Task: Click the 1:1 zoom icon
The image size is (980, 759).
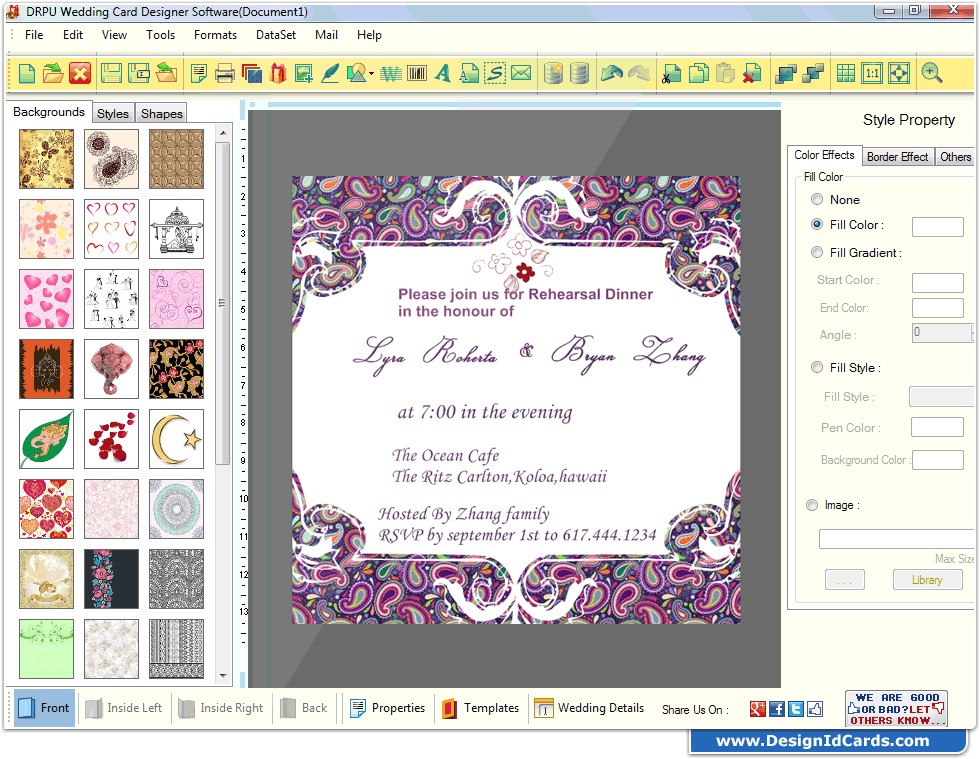Action: 870,73
